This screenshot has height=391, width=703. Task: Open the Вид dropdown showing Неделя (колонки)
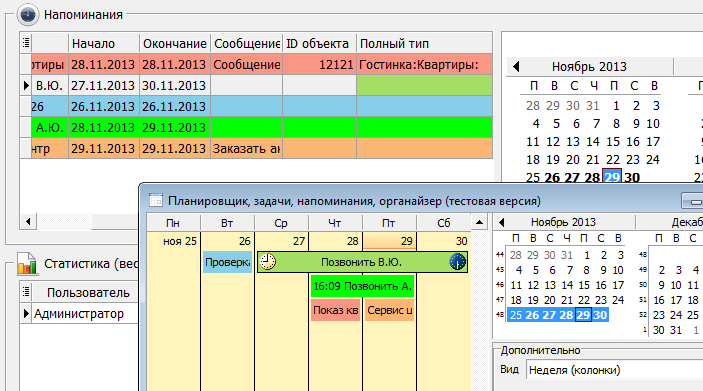tap(614, 370)
